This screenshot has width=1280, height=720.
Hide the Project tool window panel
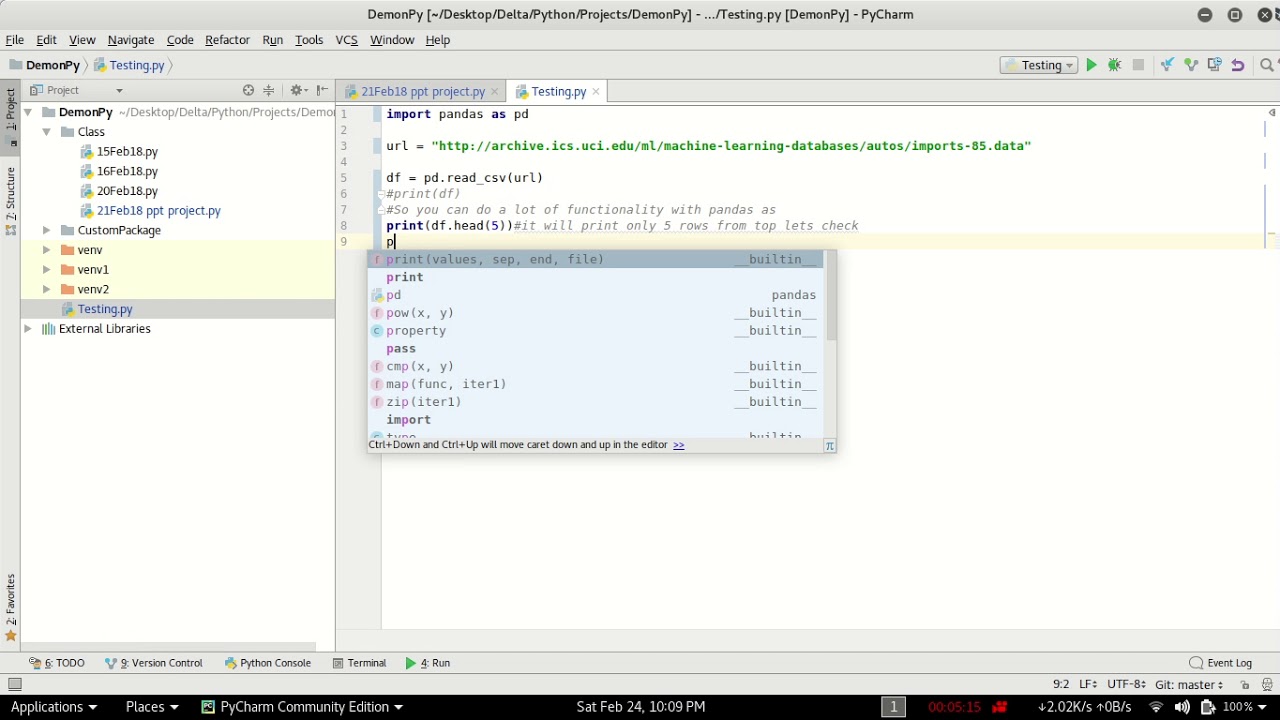point(322,90)
